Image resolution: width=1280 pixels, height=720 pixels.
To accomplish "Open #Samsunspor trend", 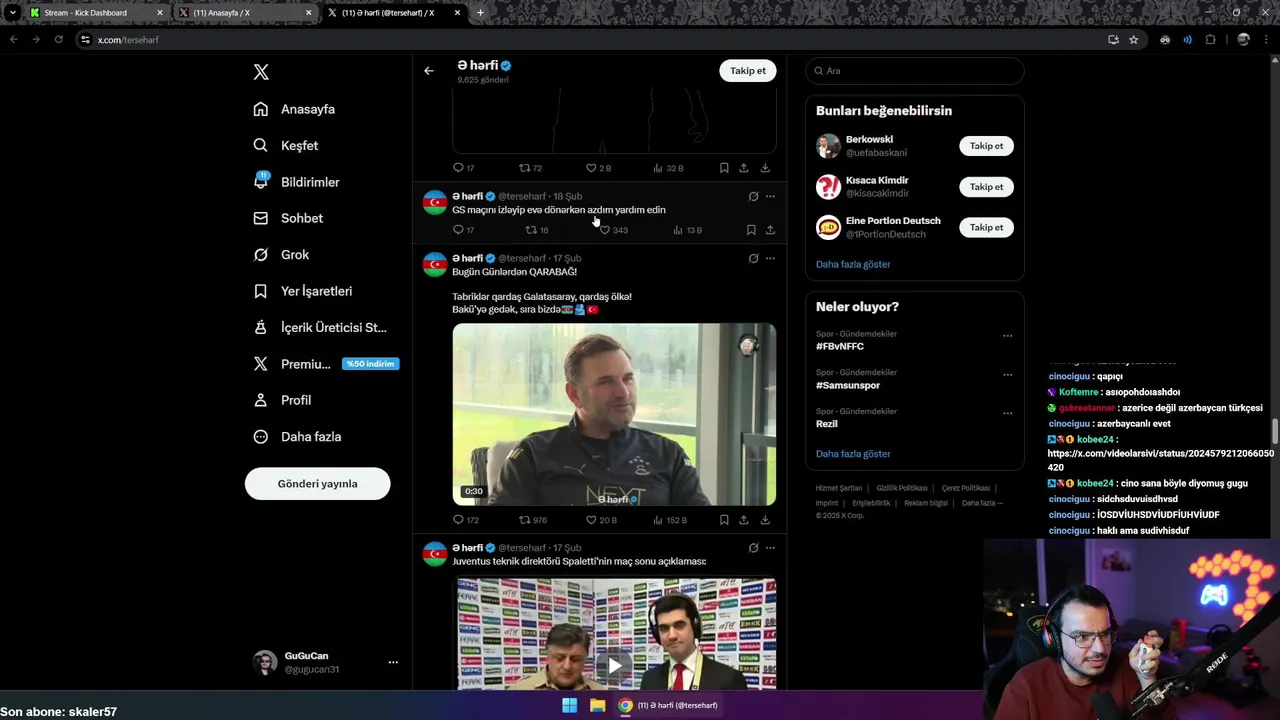I will pos(848,385).
